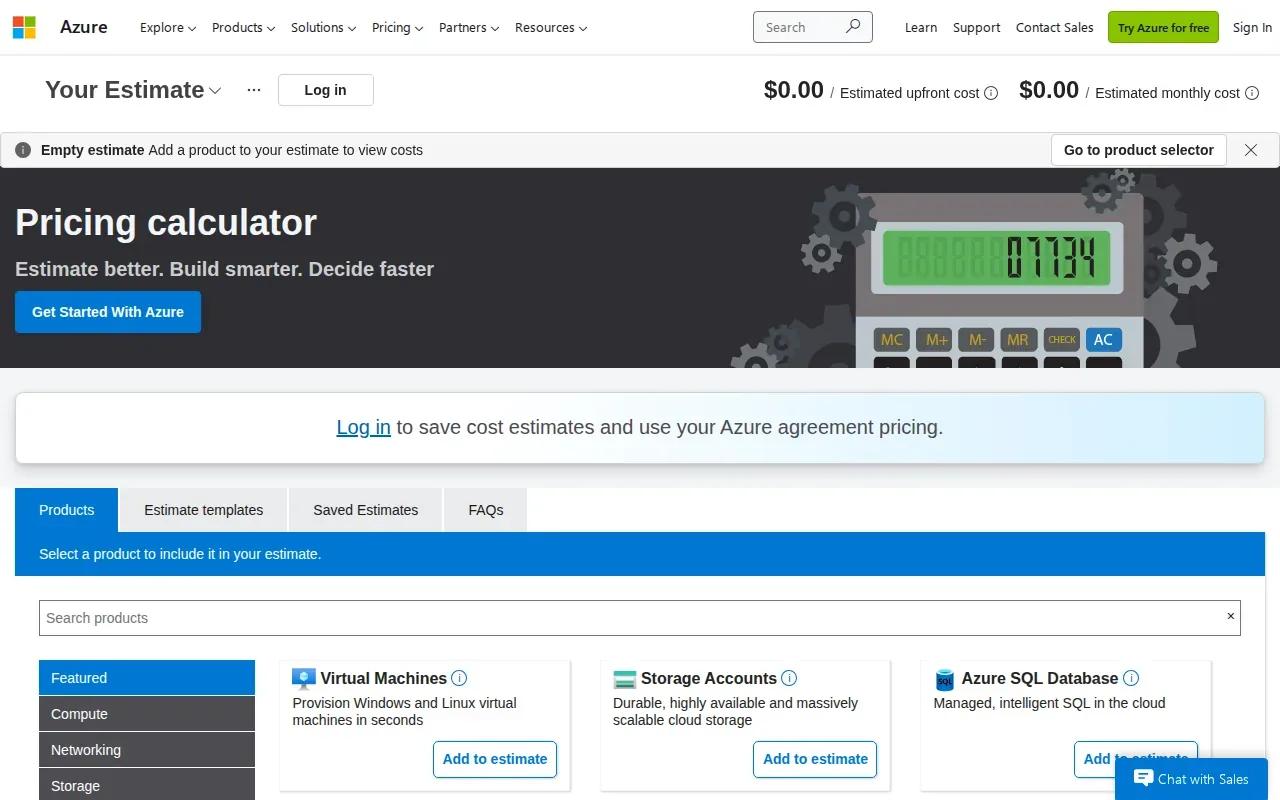Open the Azure home link
Screen dimensions: 1280x800
(84, 27)
